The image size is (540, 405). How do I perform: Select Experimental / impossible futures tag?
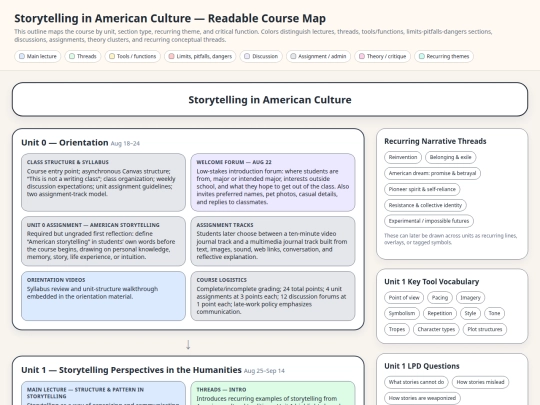429,221
